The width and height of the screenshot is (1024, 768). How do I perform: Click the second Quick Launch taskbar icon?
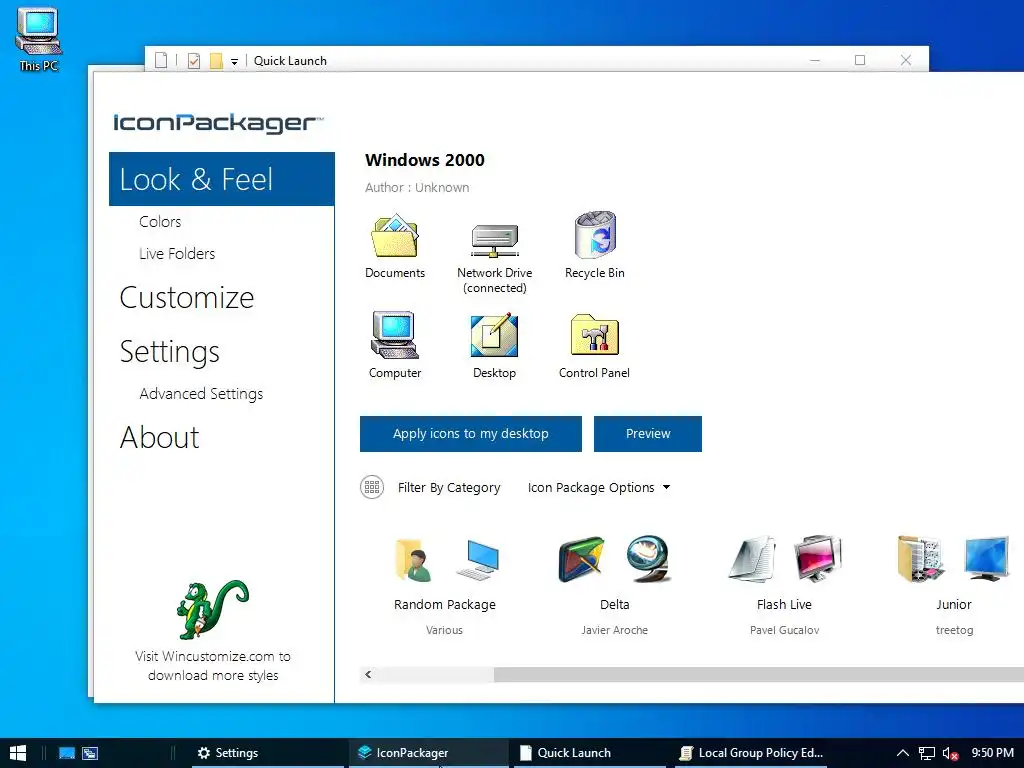click(x=90, y=753)
